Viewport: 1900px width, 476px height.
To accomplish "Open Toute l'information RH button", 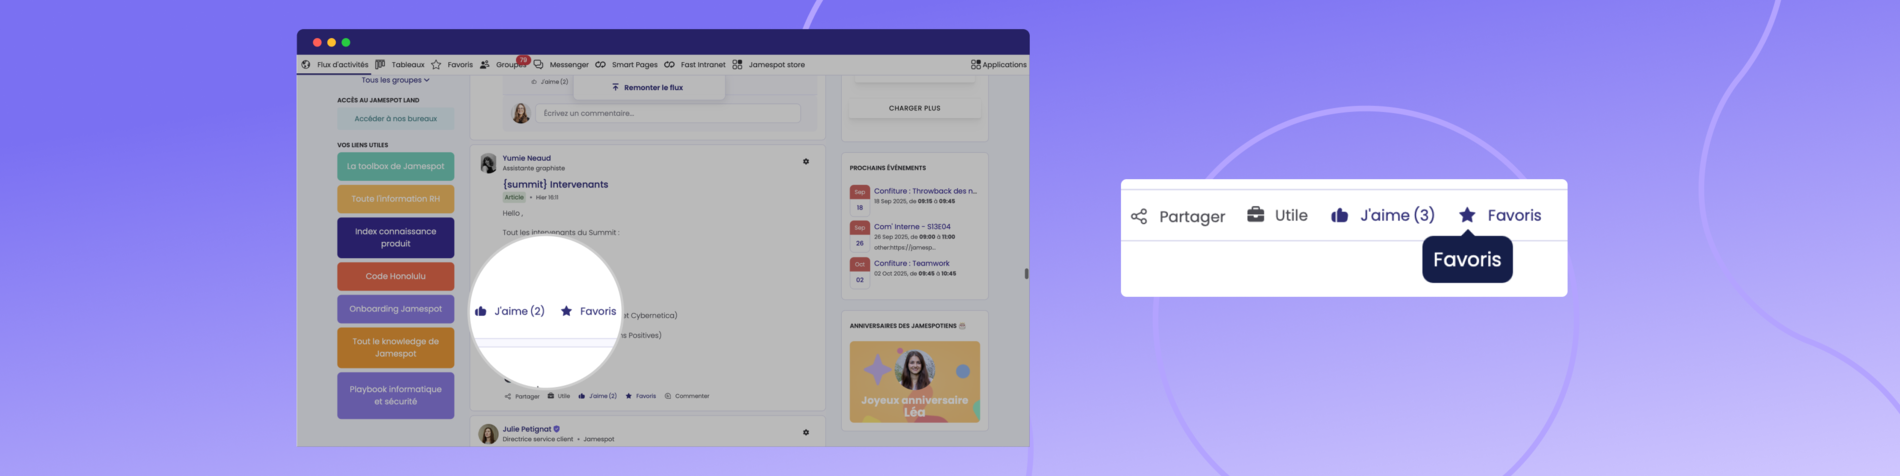I will click(395, 199).
